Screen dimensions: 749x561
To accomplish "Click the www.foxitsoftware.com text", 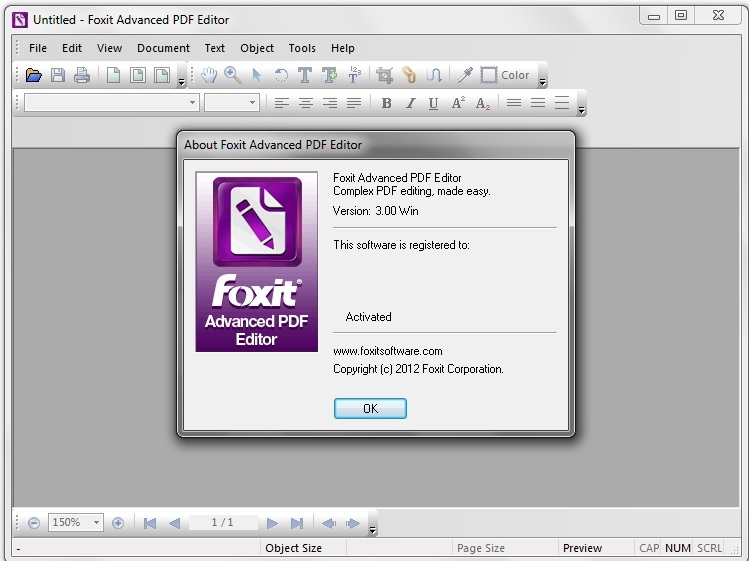I will [x=388, y=351].
